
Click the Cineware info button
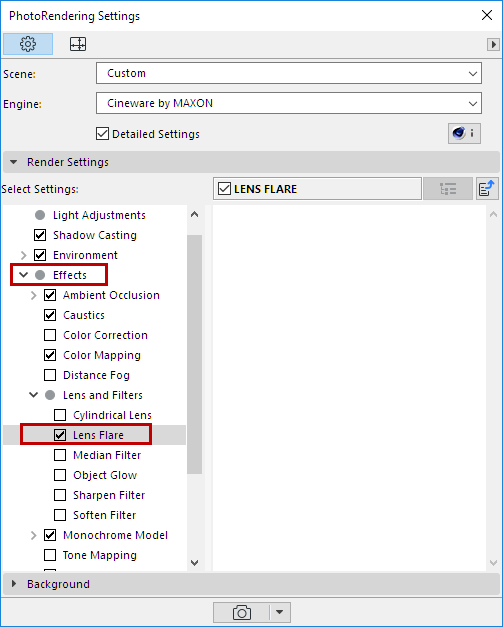click(464, 133)
